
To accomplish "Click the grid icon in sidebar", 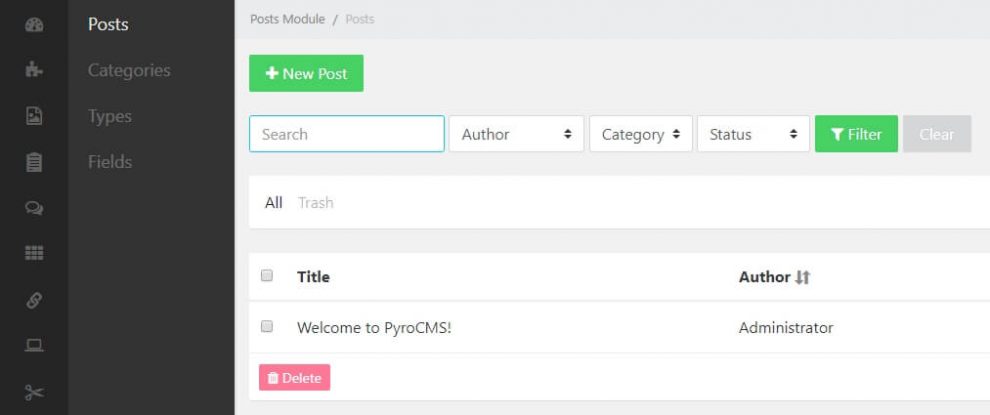I will 34,254.
